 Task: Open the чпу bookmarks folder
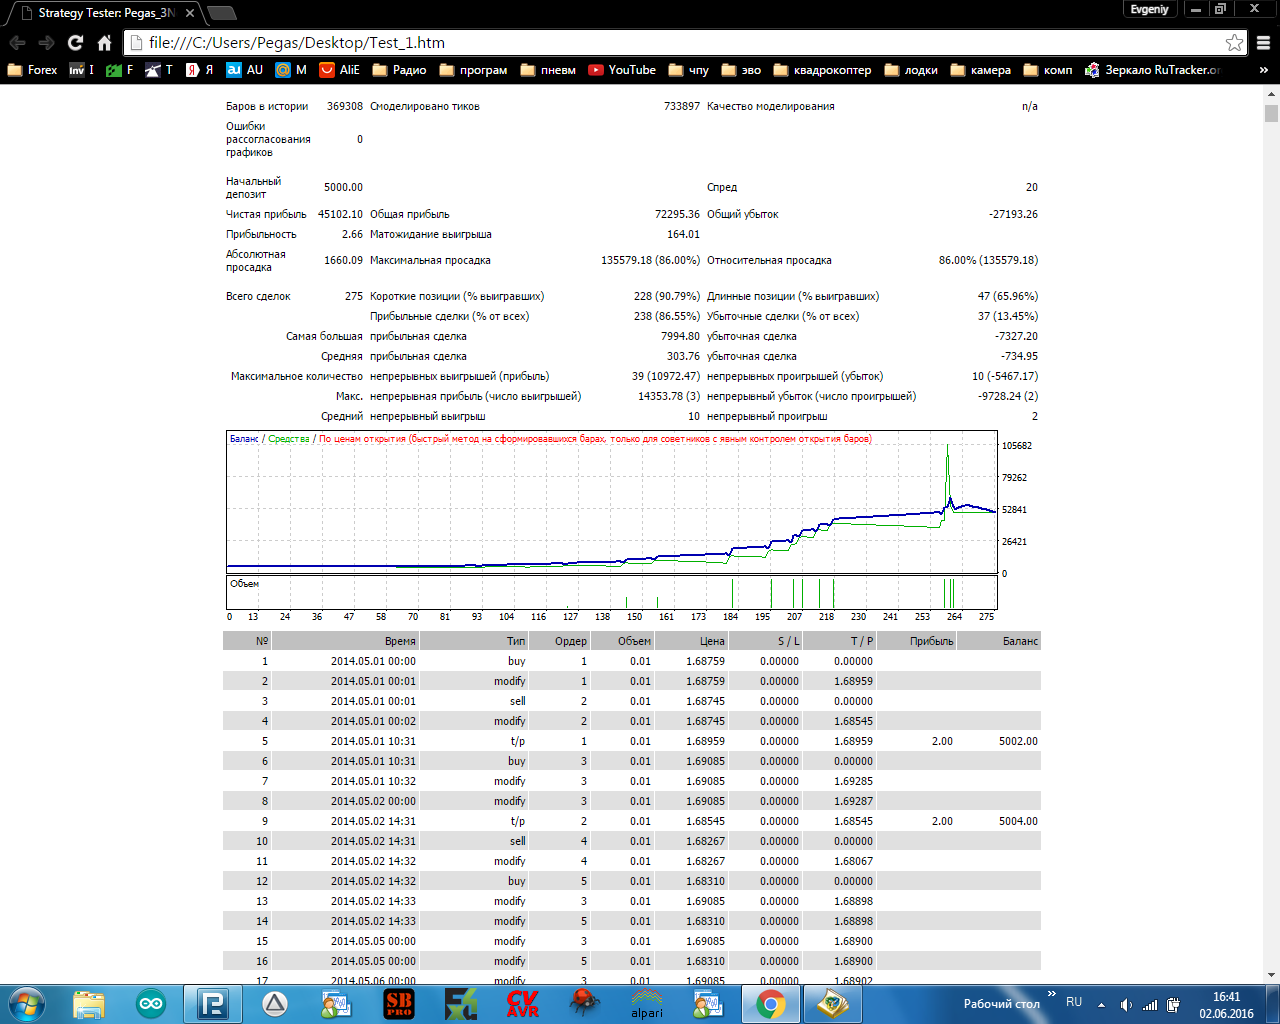coord(689,70)
